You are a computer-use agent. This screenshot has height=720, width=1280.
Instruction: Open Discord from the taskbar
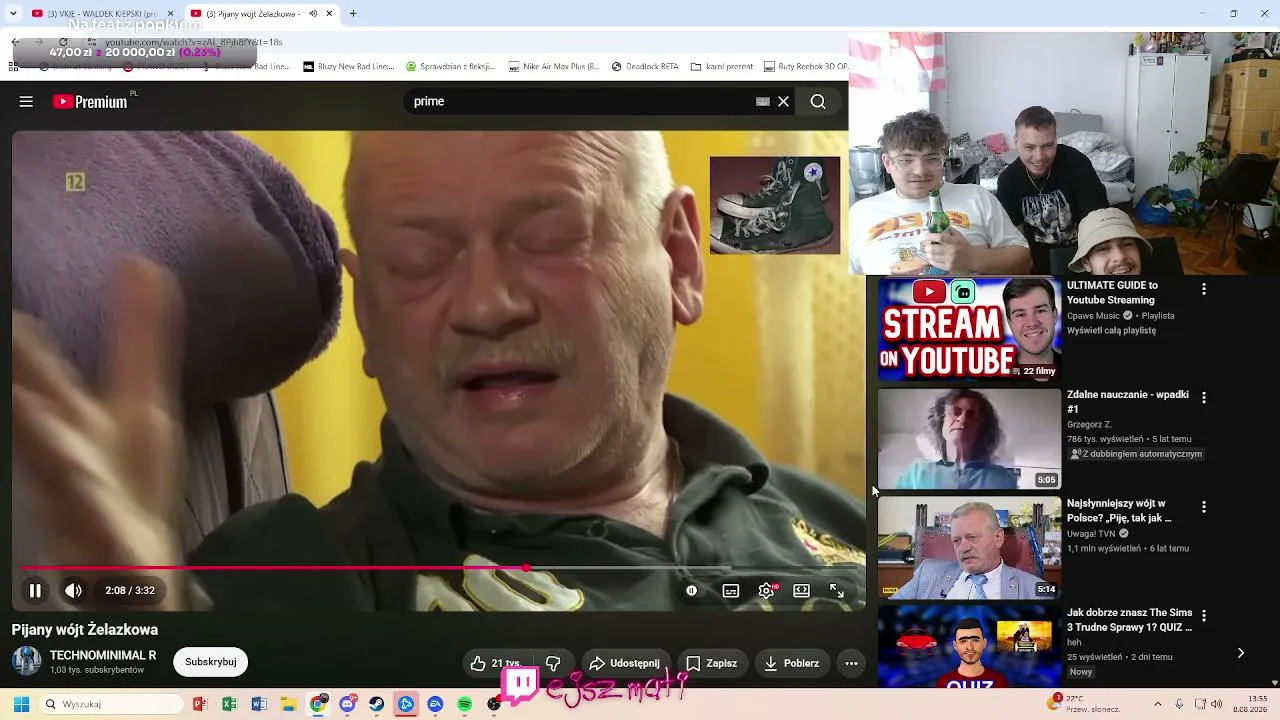(347, 704)
